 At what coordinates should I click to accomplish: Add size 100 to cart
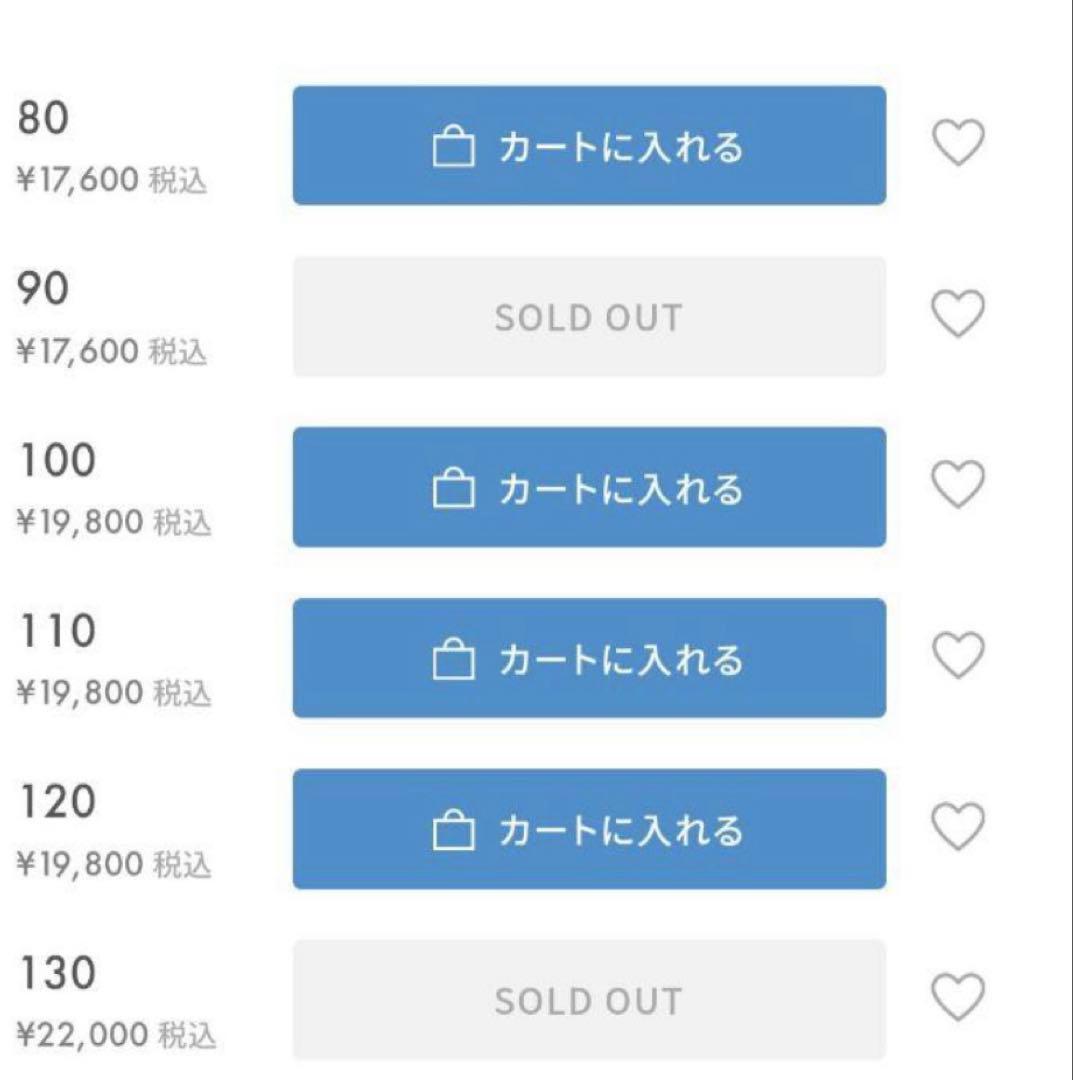tap(589, 487)
